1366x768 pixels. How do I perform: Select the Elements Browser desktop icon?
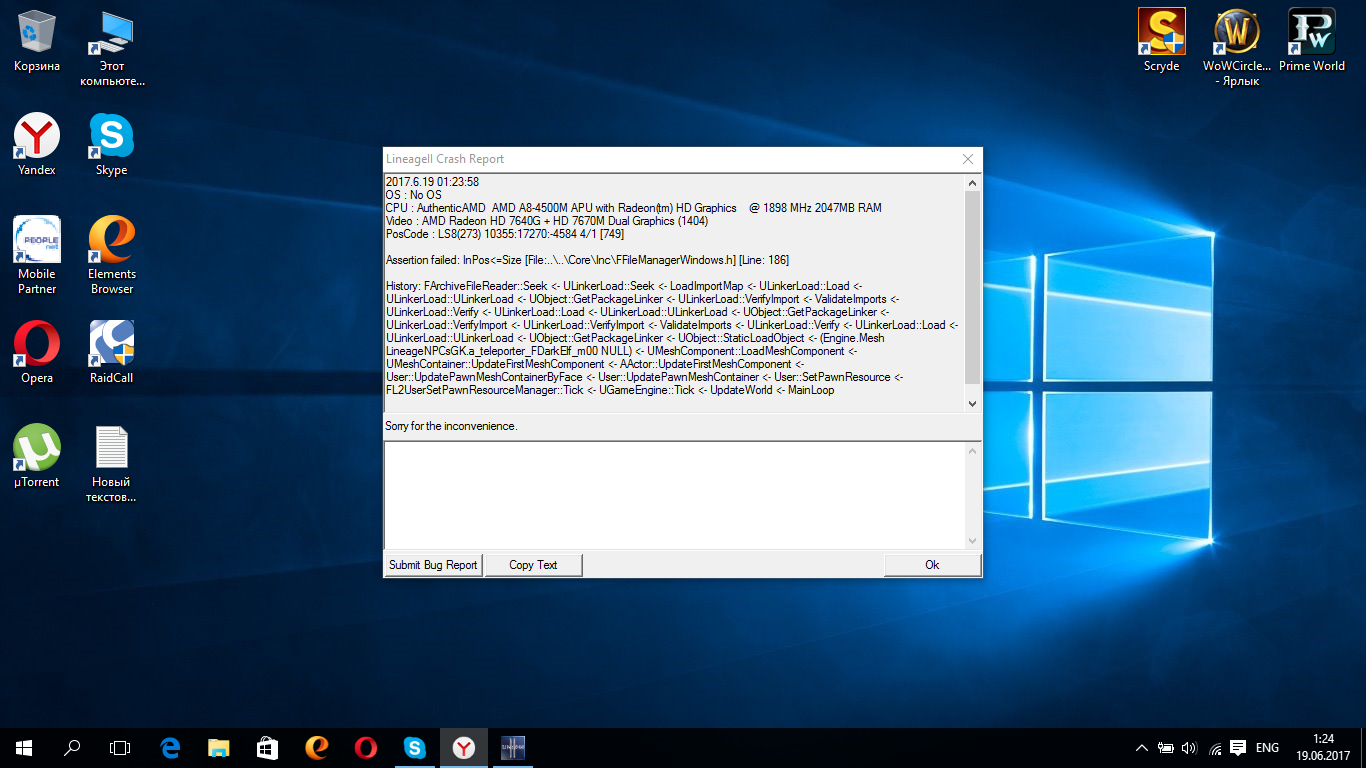pyautogui.click(x=112, y=241)
